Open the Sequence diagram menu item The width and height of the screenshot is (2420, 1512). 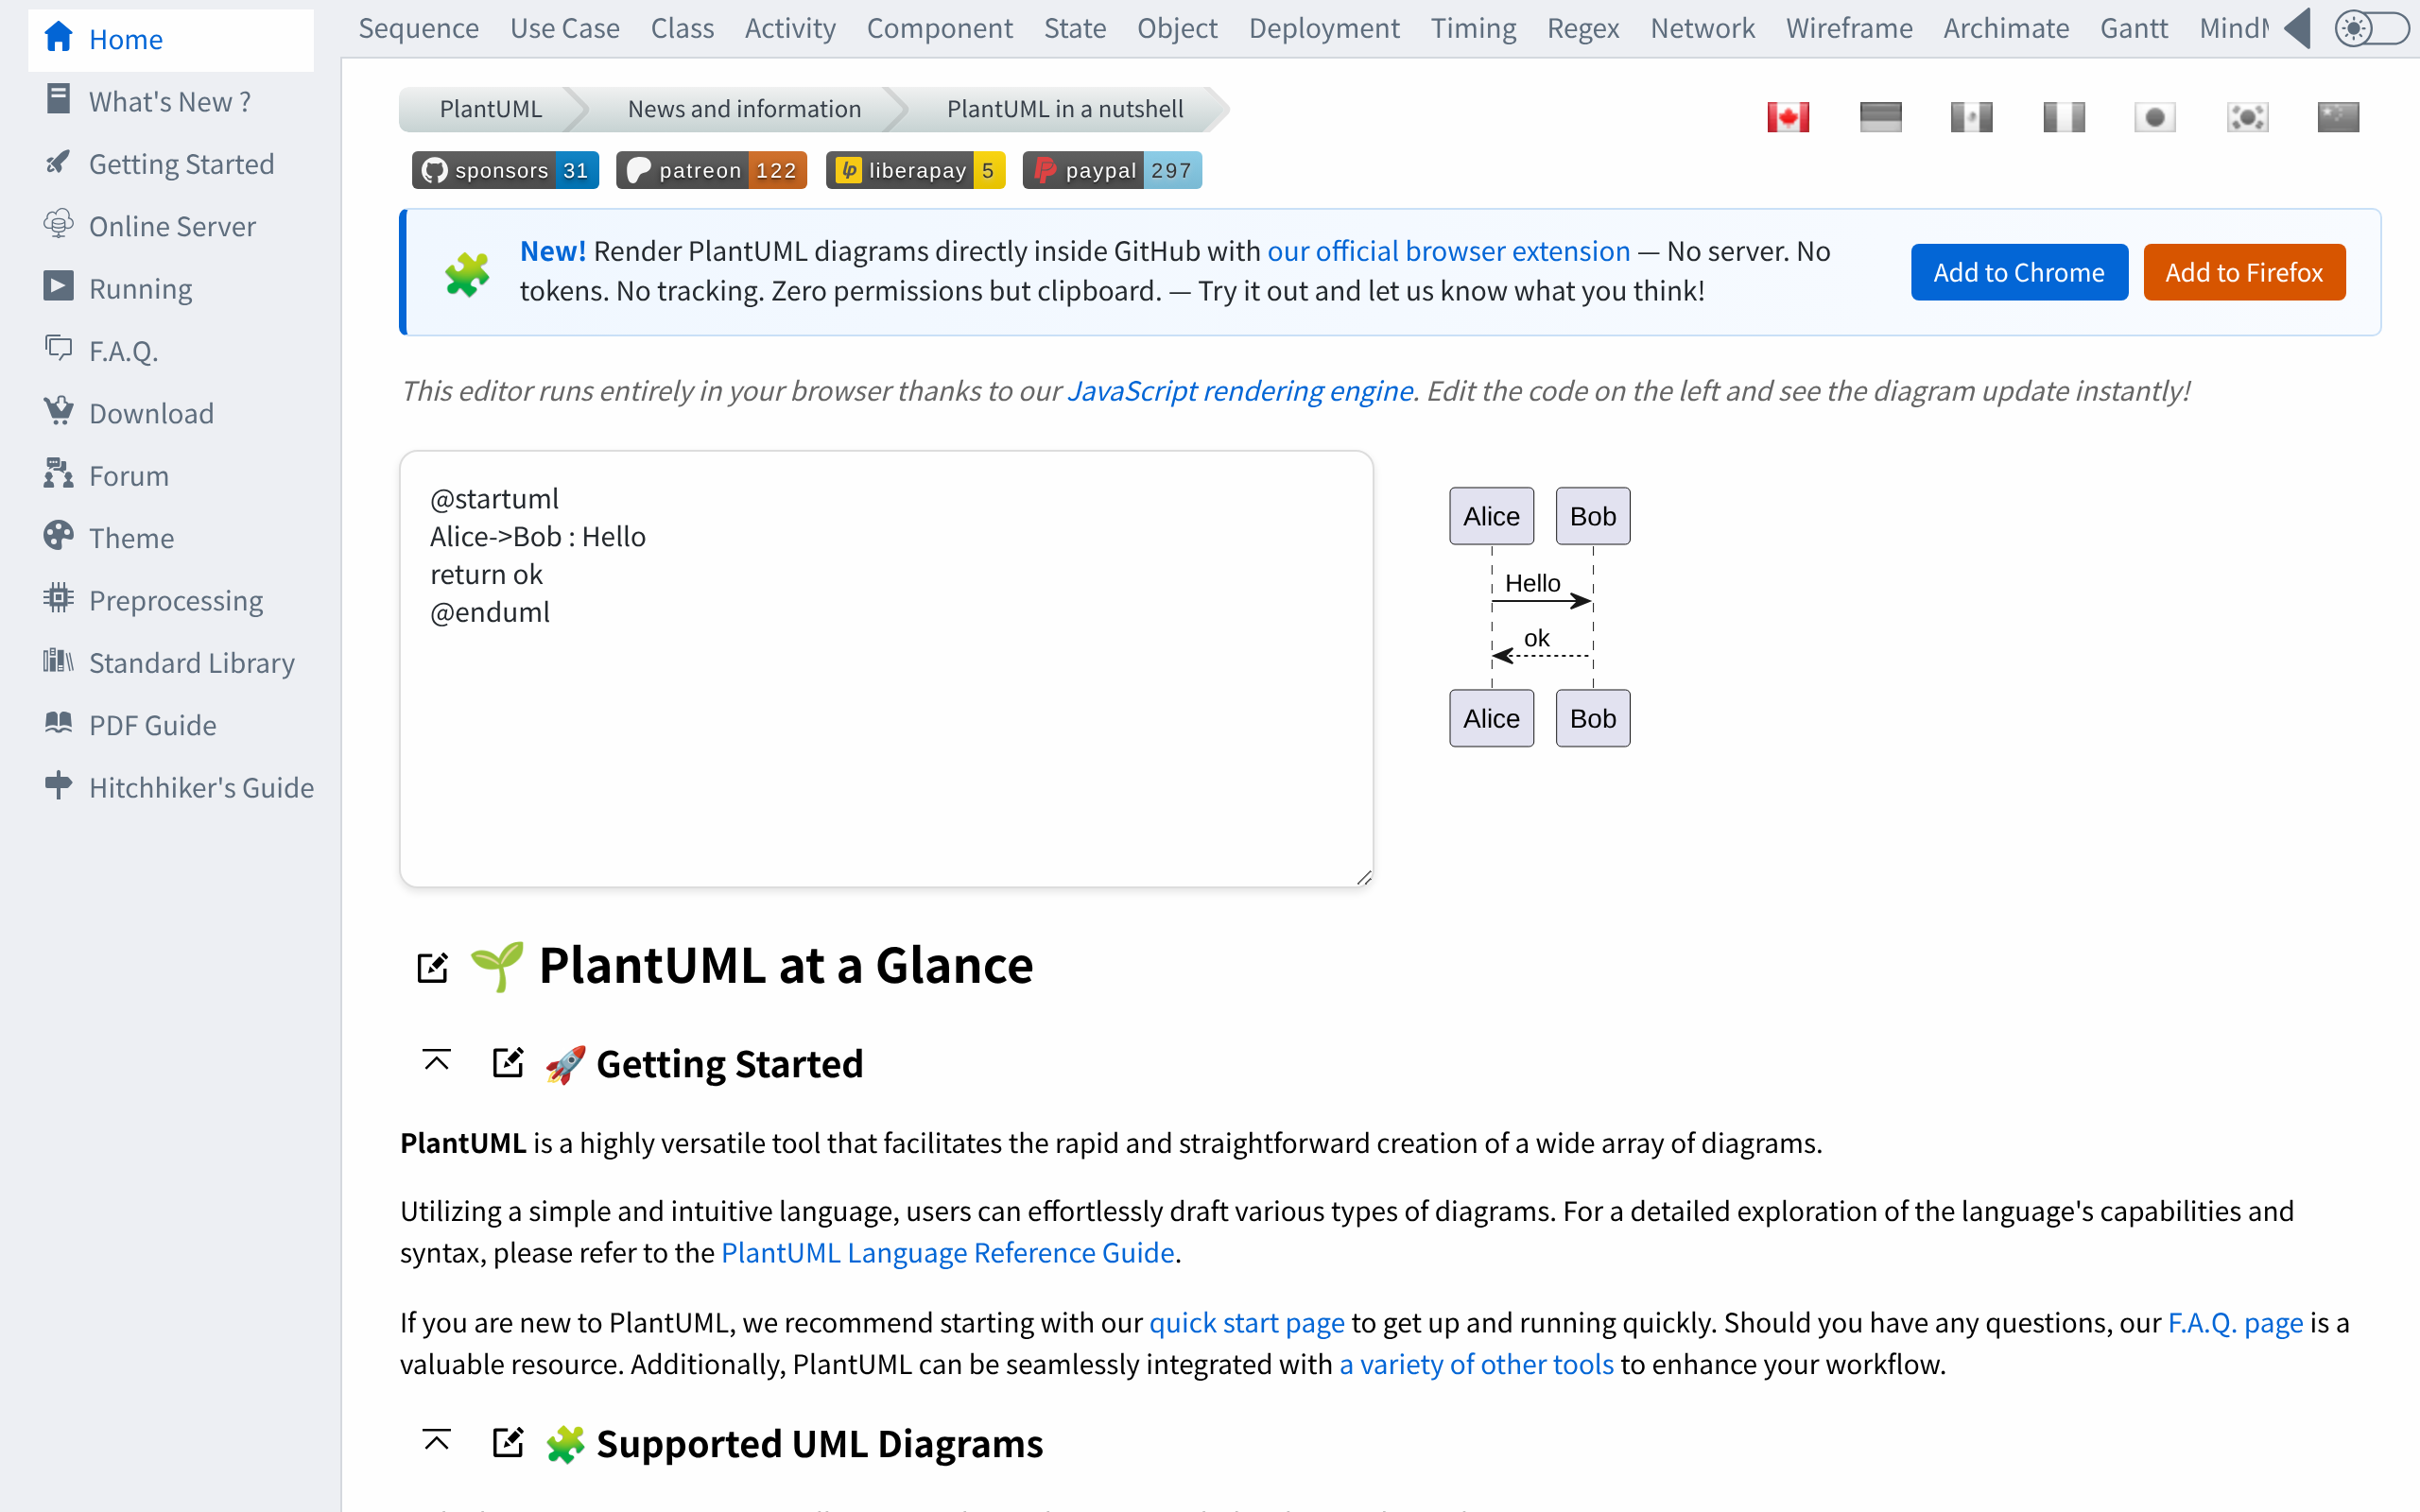pos(418,28)
